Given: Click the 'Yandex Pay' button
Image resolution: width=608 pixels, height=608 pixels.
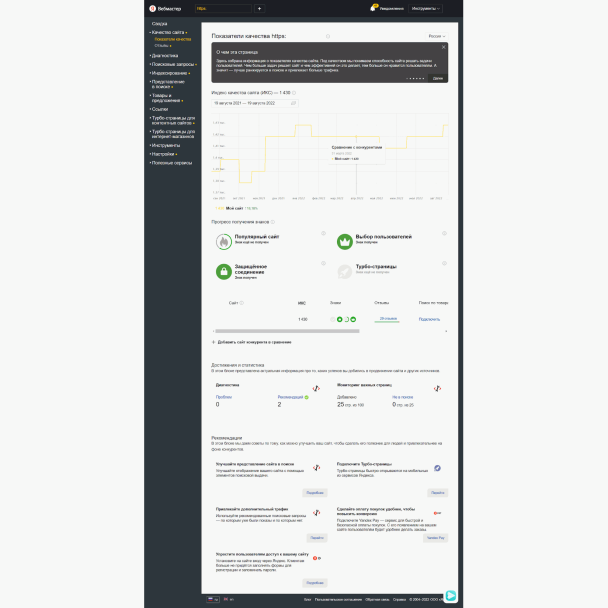Looking at the screenshot, I should tap(435, 537).
